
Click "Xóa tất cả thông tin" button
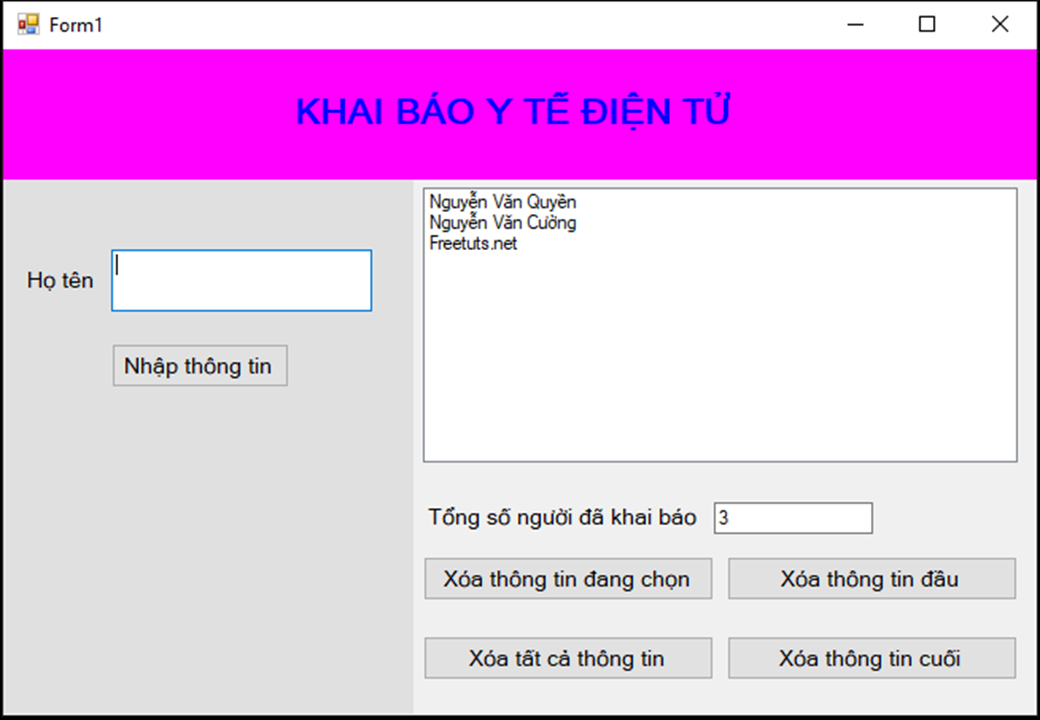coord(567,657)
